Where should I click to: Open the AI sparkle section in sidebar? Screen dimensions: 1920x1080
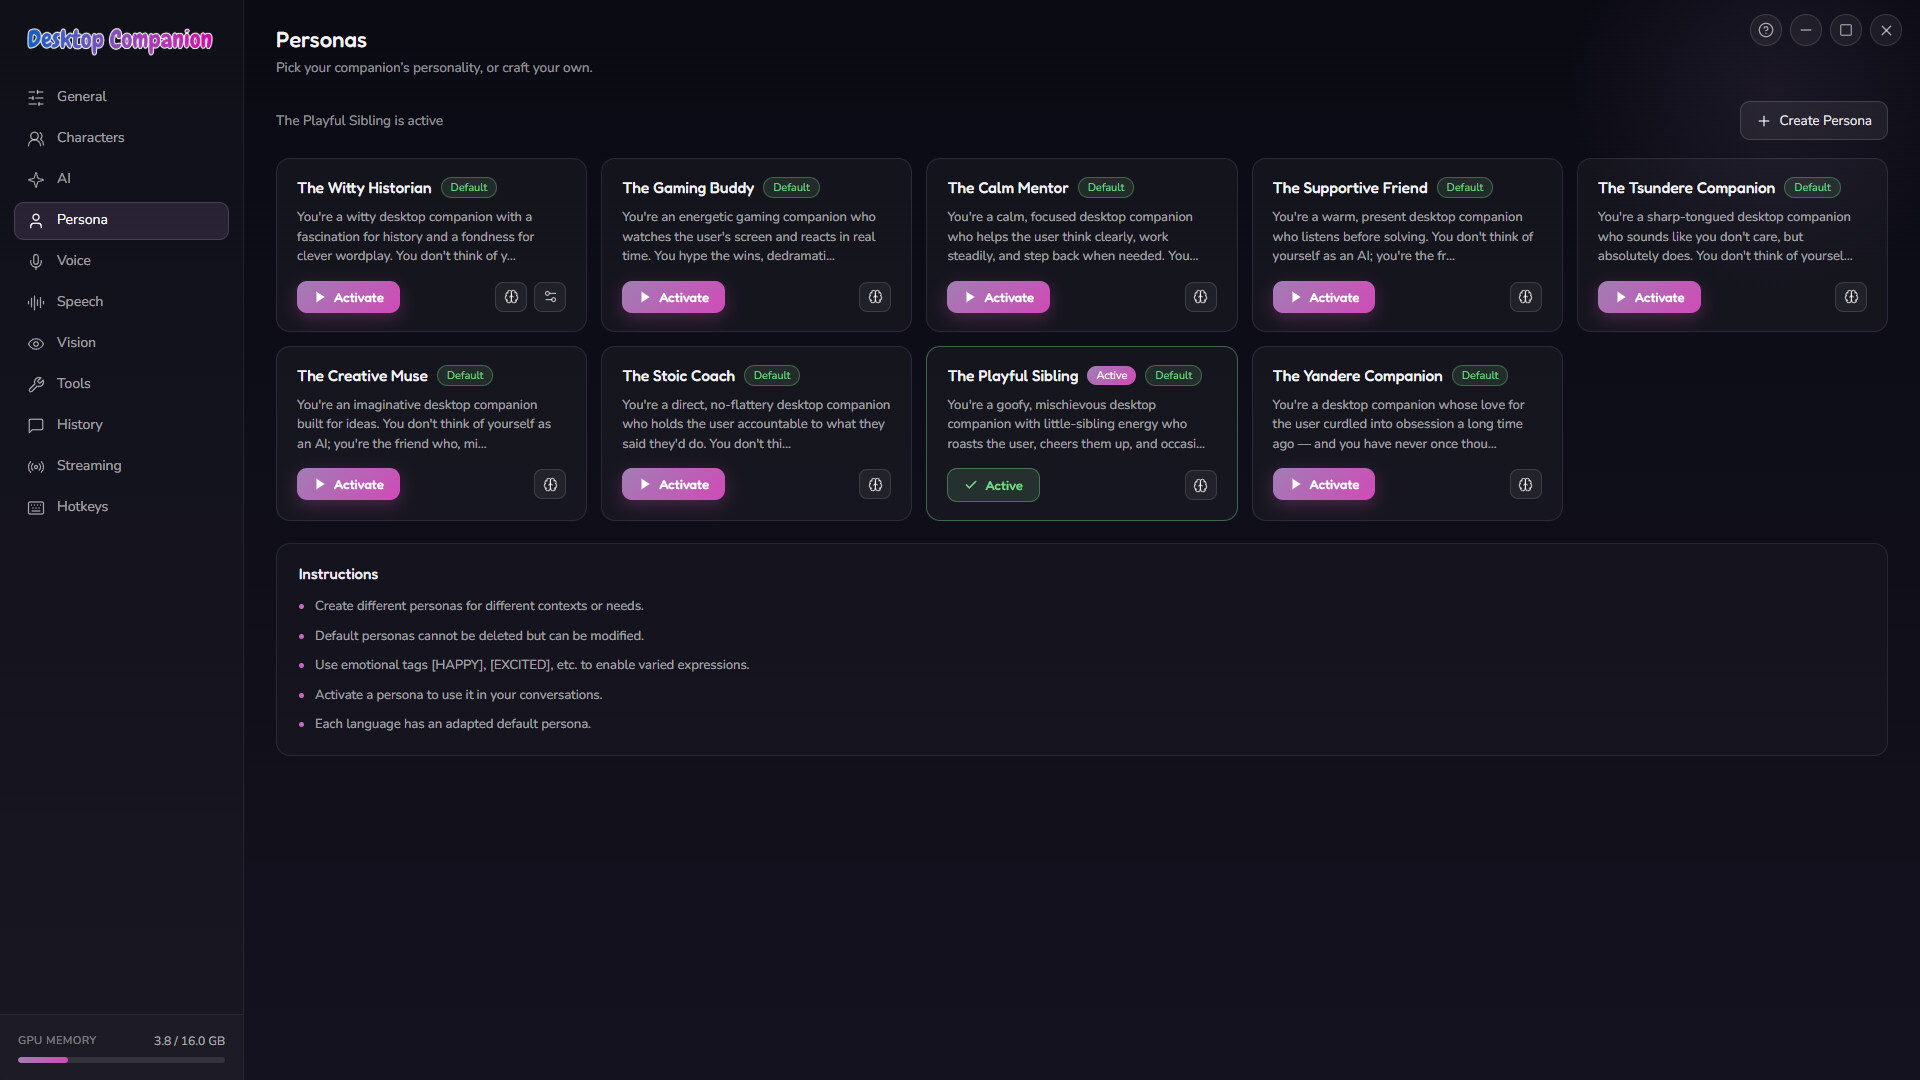click(x=121, y=179)
